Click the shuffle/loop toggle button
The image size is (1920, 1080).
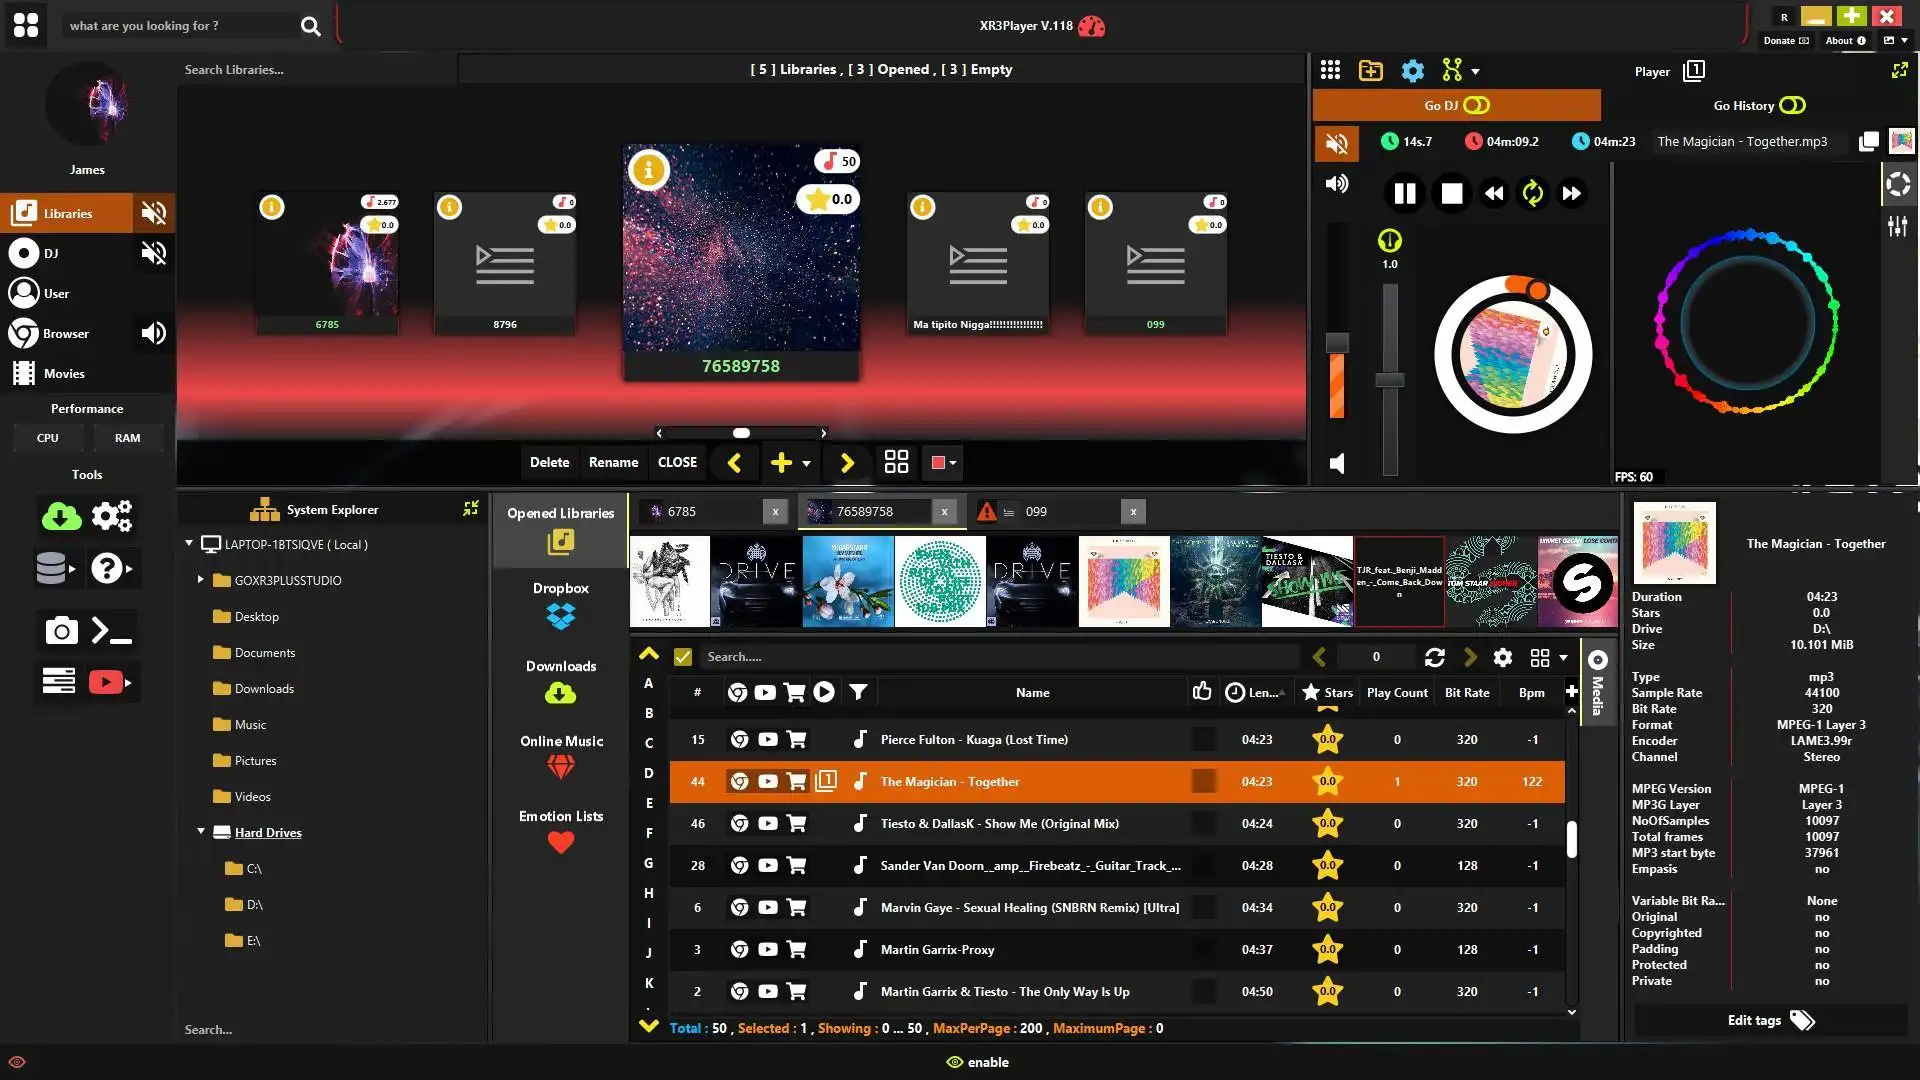click(1532, 194)
